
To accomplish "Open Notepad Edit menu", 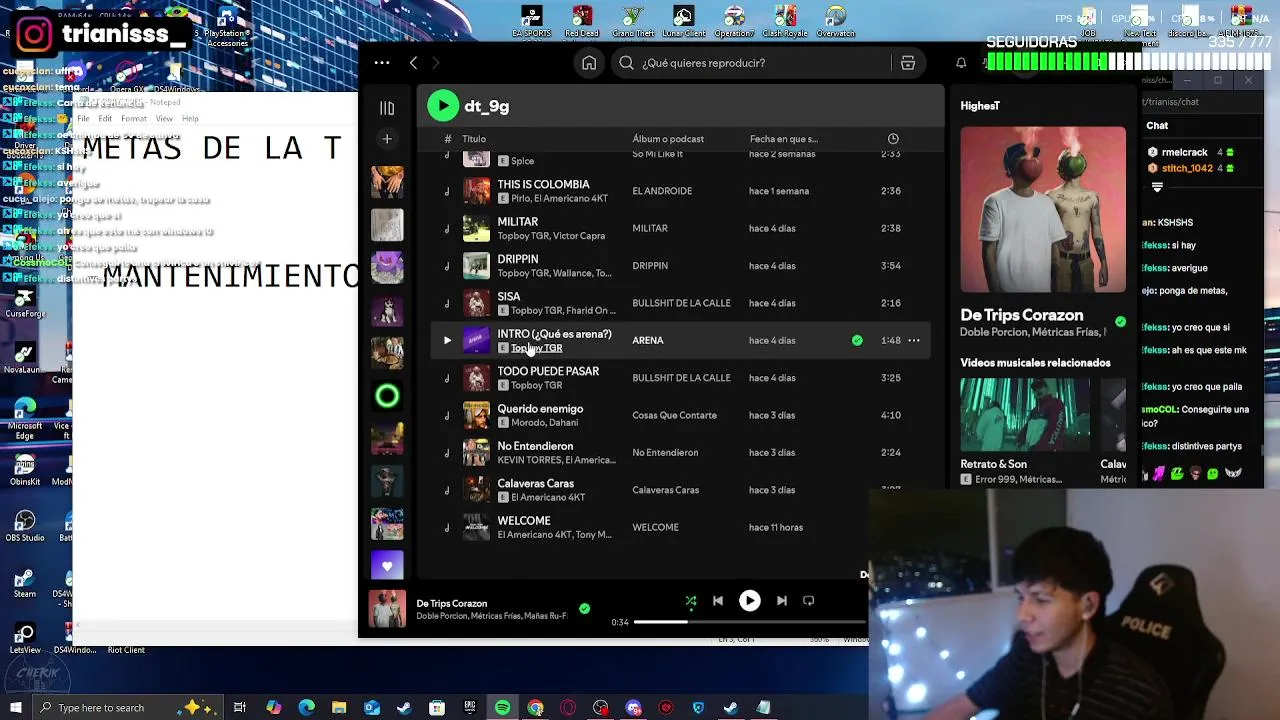I will tap(105, 119).
